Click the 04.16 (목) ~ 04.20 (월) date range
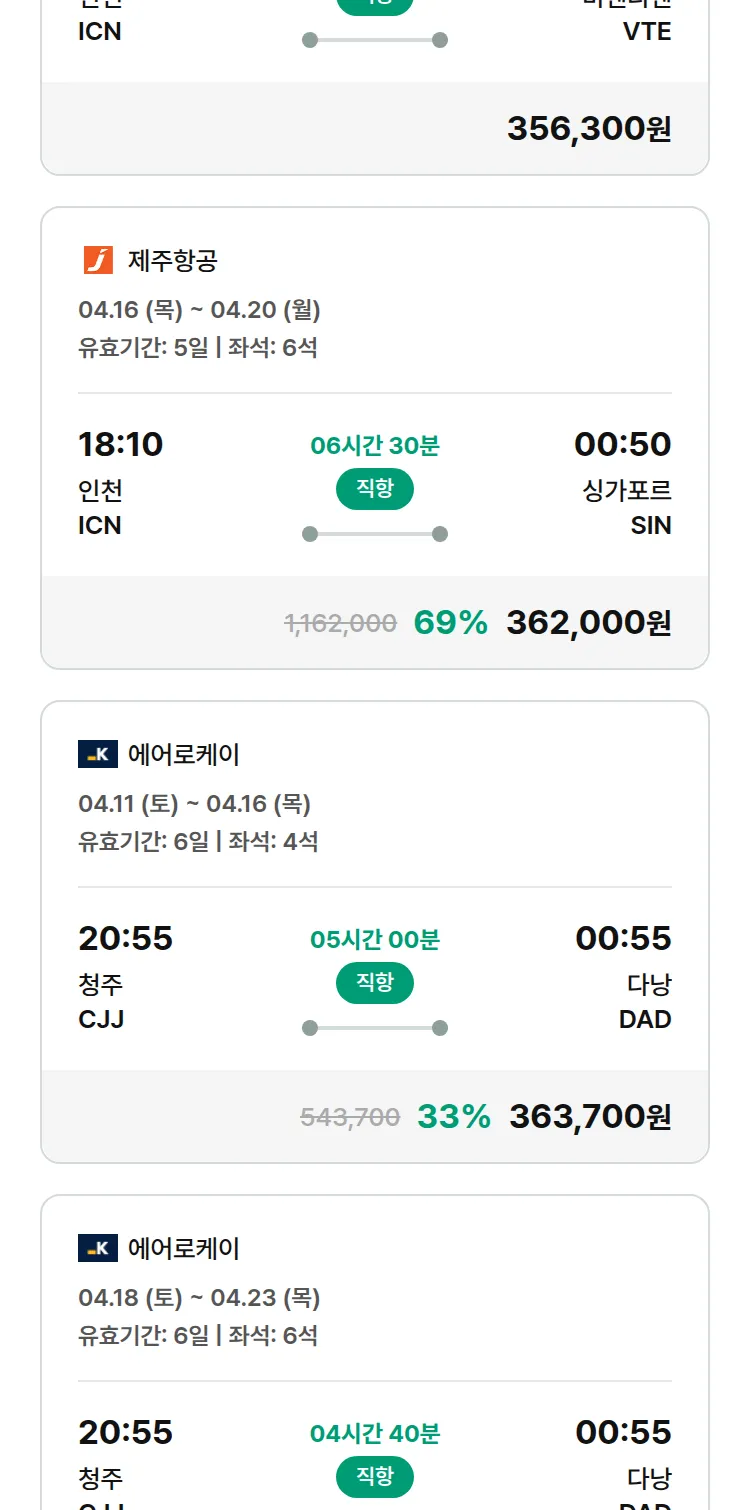The width and height of the screenshot is (750, 1510). (x=199, y=310)
